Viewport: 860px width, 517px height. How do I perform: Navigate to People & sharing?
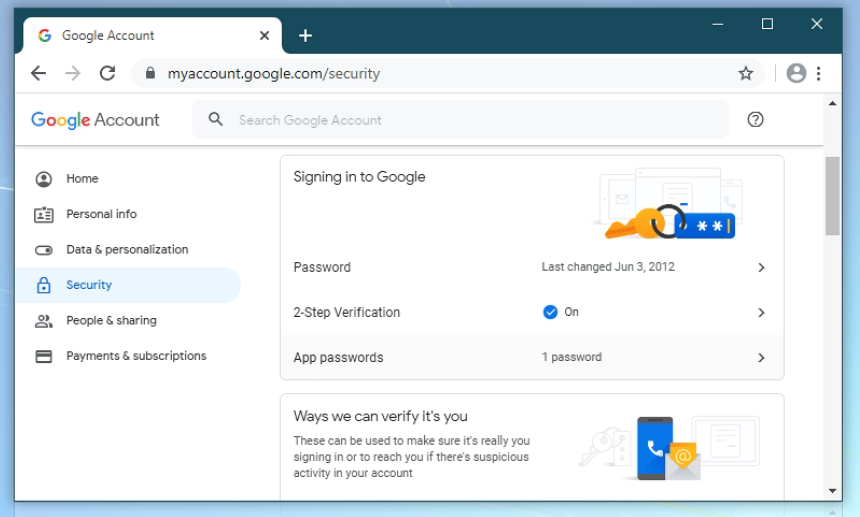(x=111, y=321)
